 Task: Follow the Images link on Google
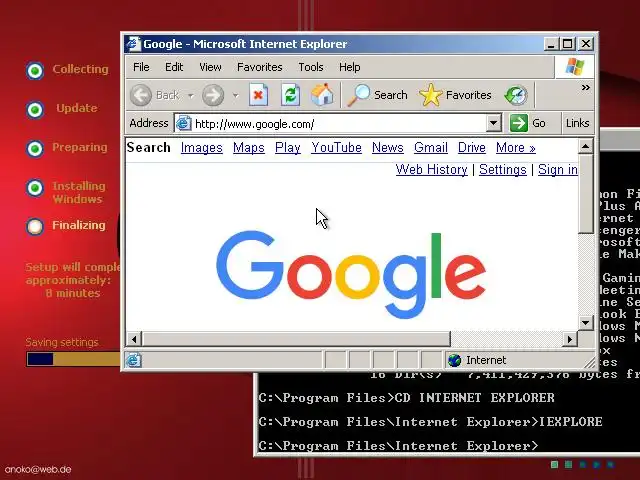point(202,147)
